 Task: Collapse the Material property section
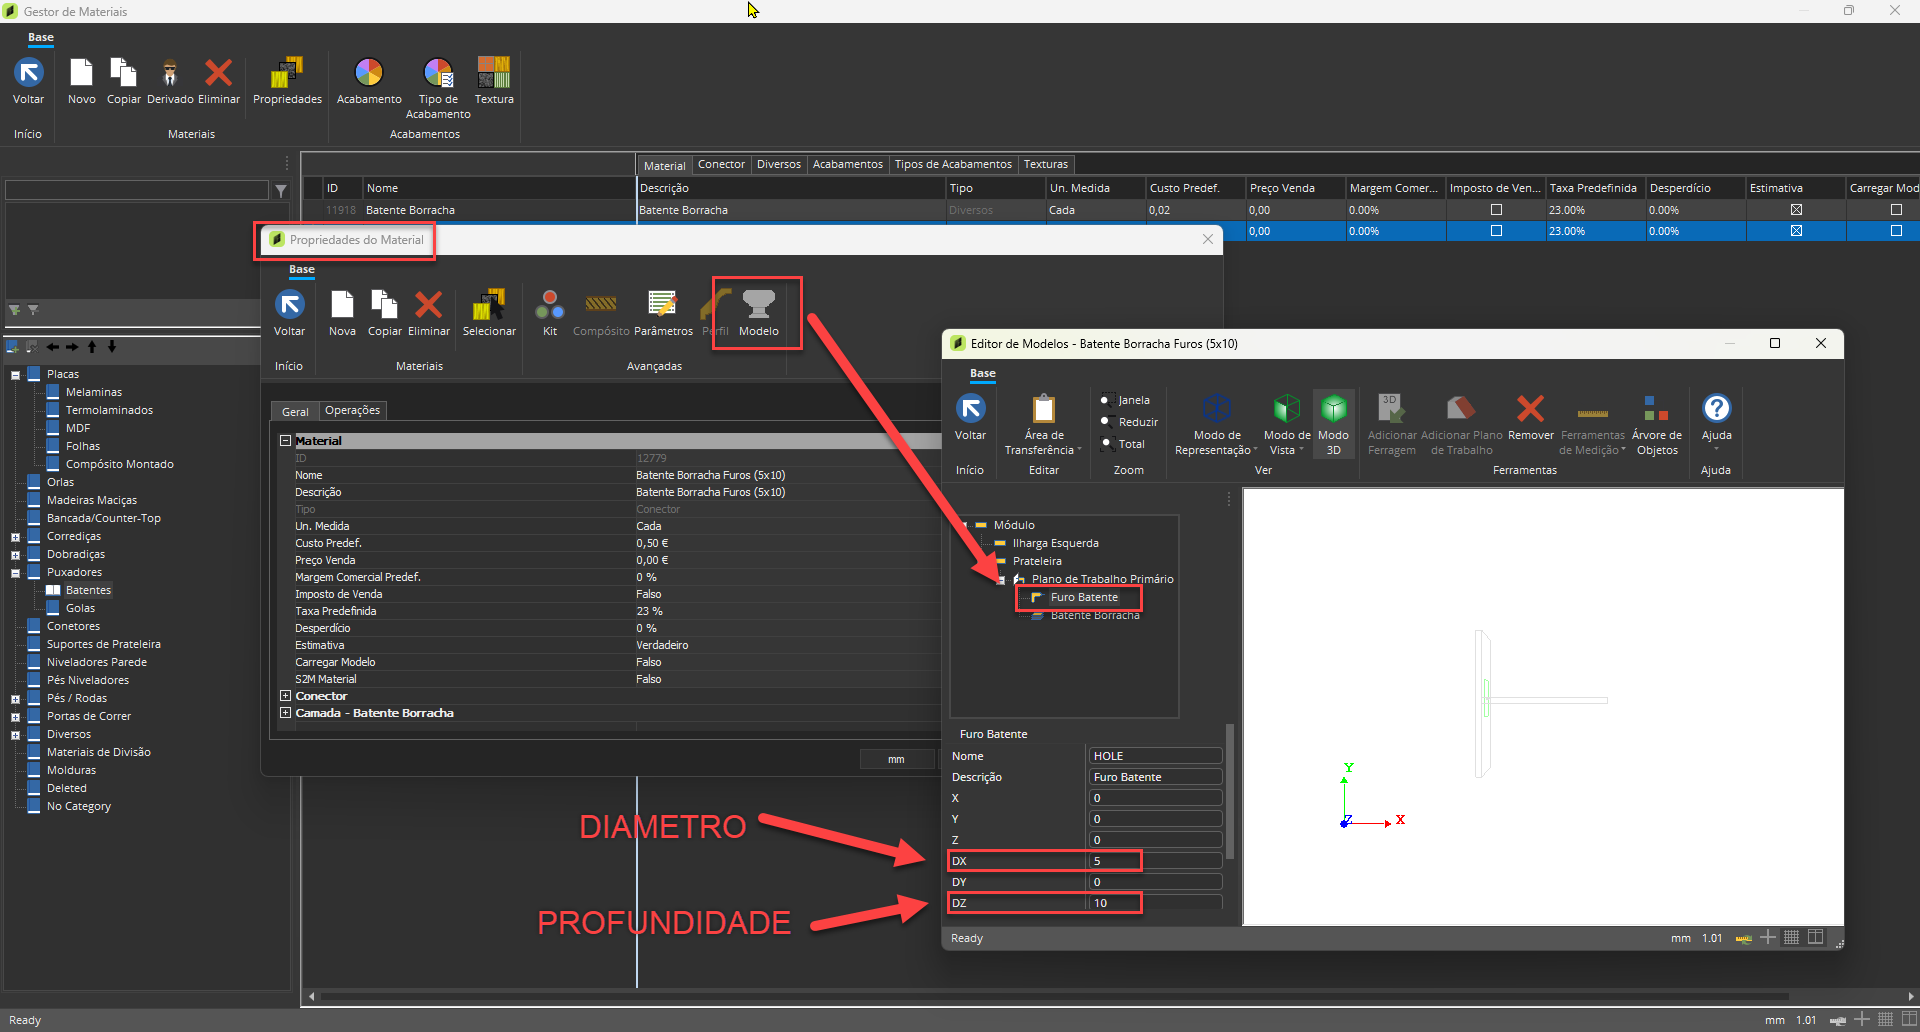286,441
